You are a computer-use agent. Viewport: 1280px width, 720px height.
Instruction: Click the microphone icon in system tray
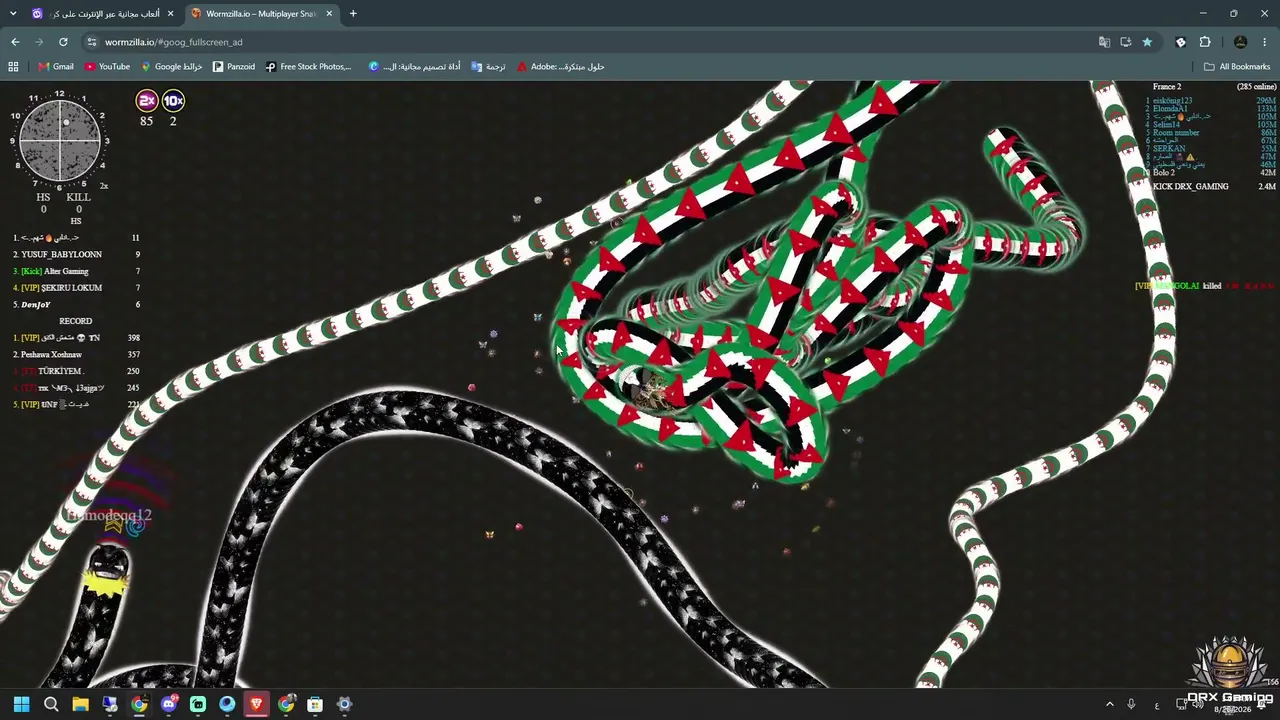(x=1131, y=704)
